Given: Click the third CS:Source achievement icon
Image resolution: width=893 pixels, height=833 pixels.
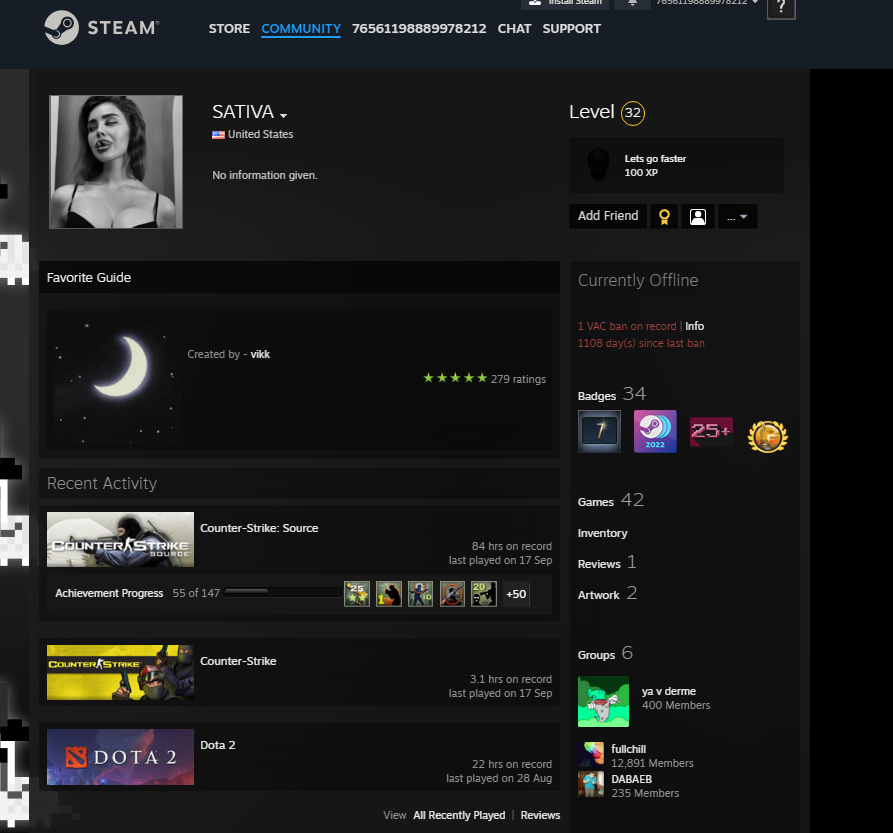Looking at the screenshot, I should tap(420, 594).
